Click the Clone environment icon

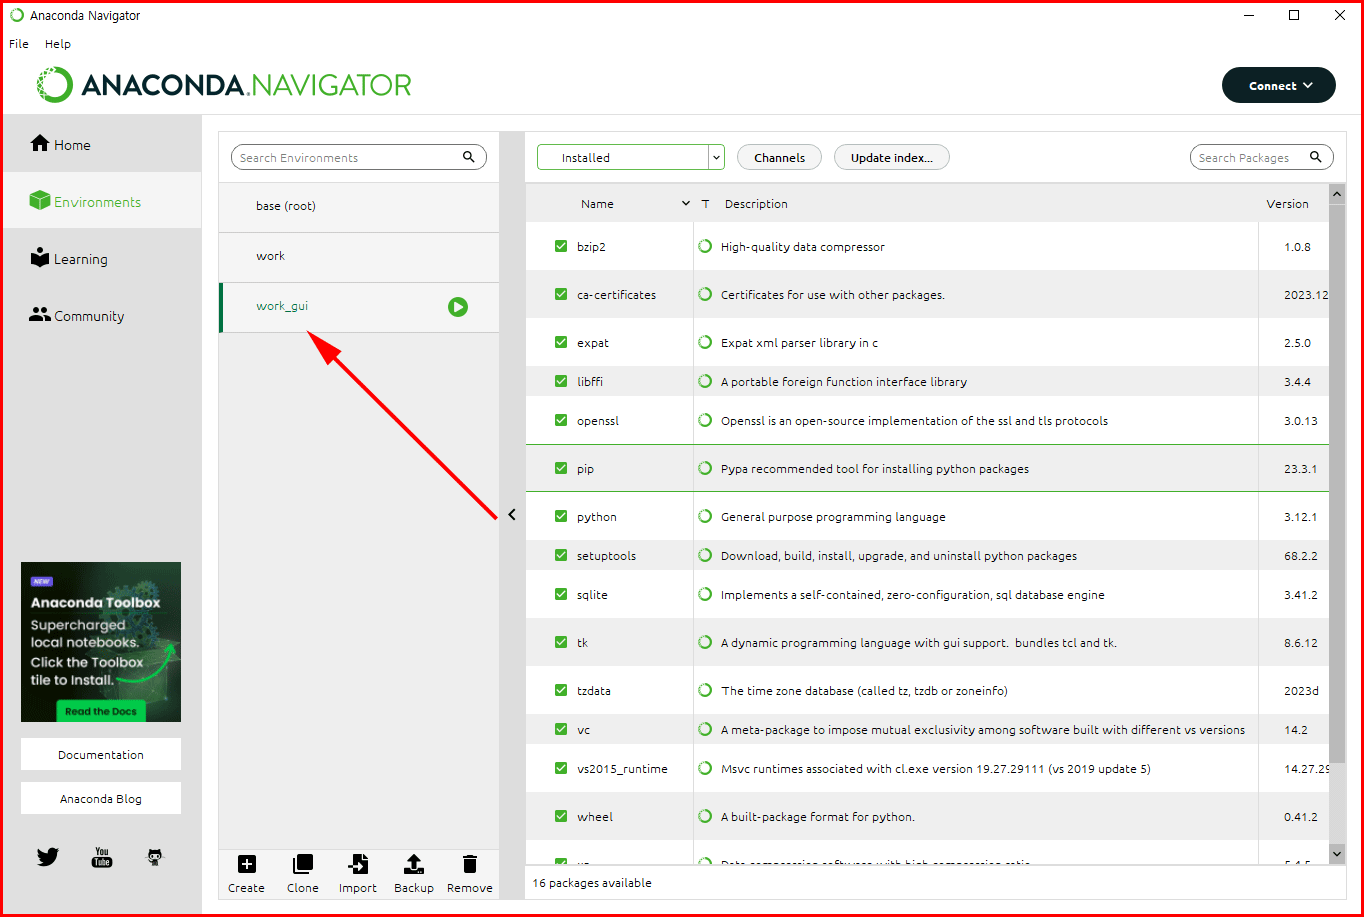302,864
